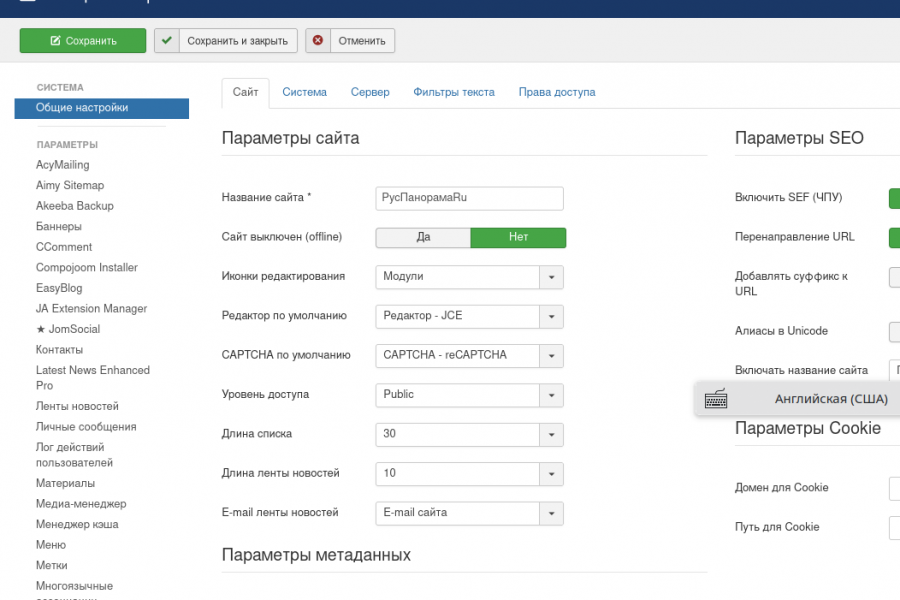Open the CAPTCHA по умолчанию dropdown
Image resolution: width=900 pixels, height=600 pixels.
coord(551,356)
